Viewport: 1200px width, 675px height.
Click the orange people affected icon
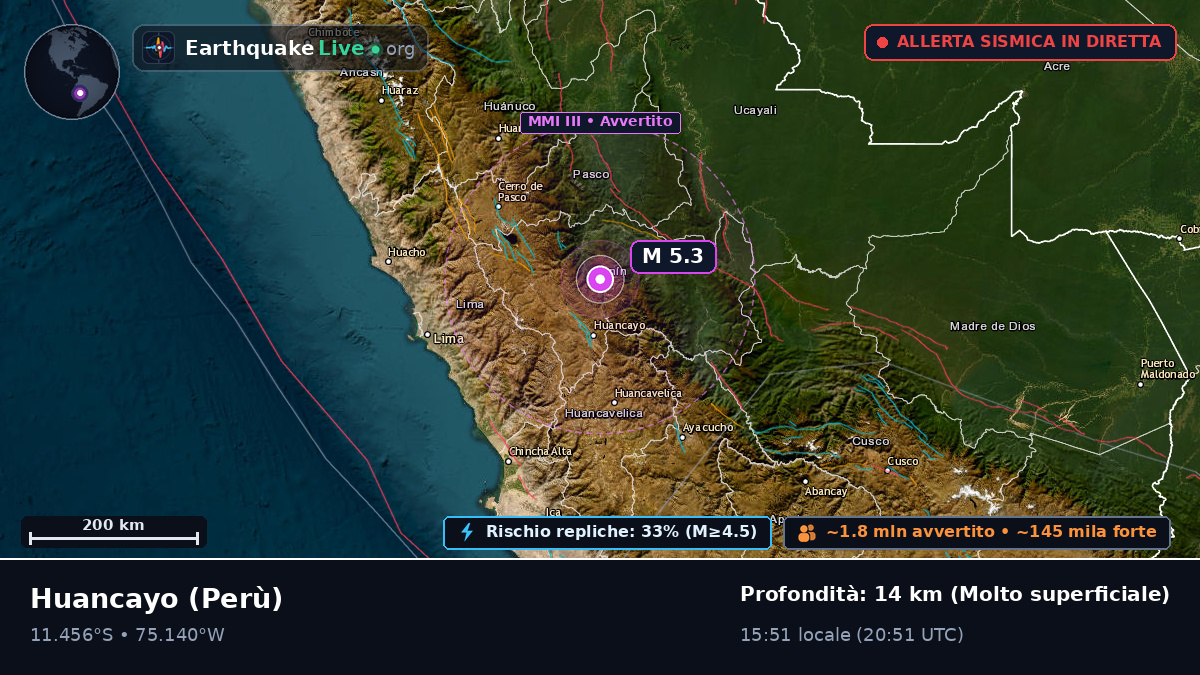pyautogui.click(x=807, y=533)
